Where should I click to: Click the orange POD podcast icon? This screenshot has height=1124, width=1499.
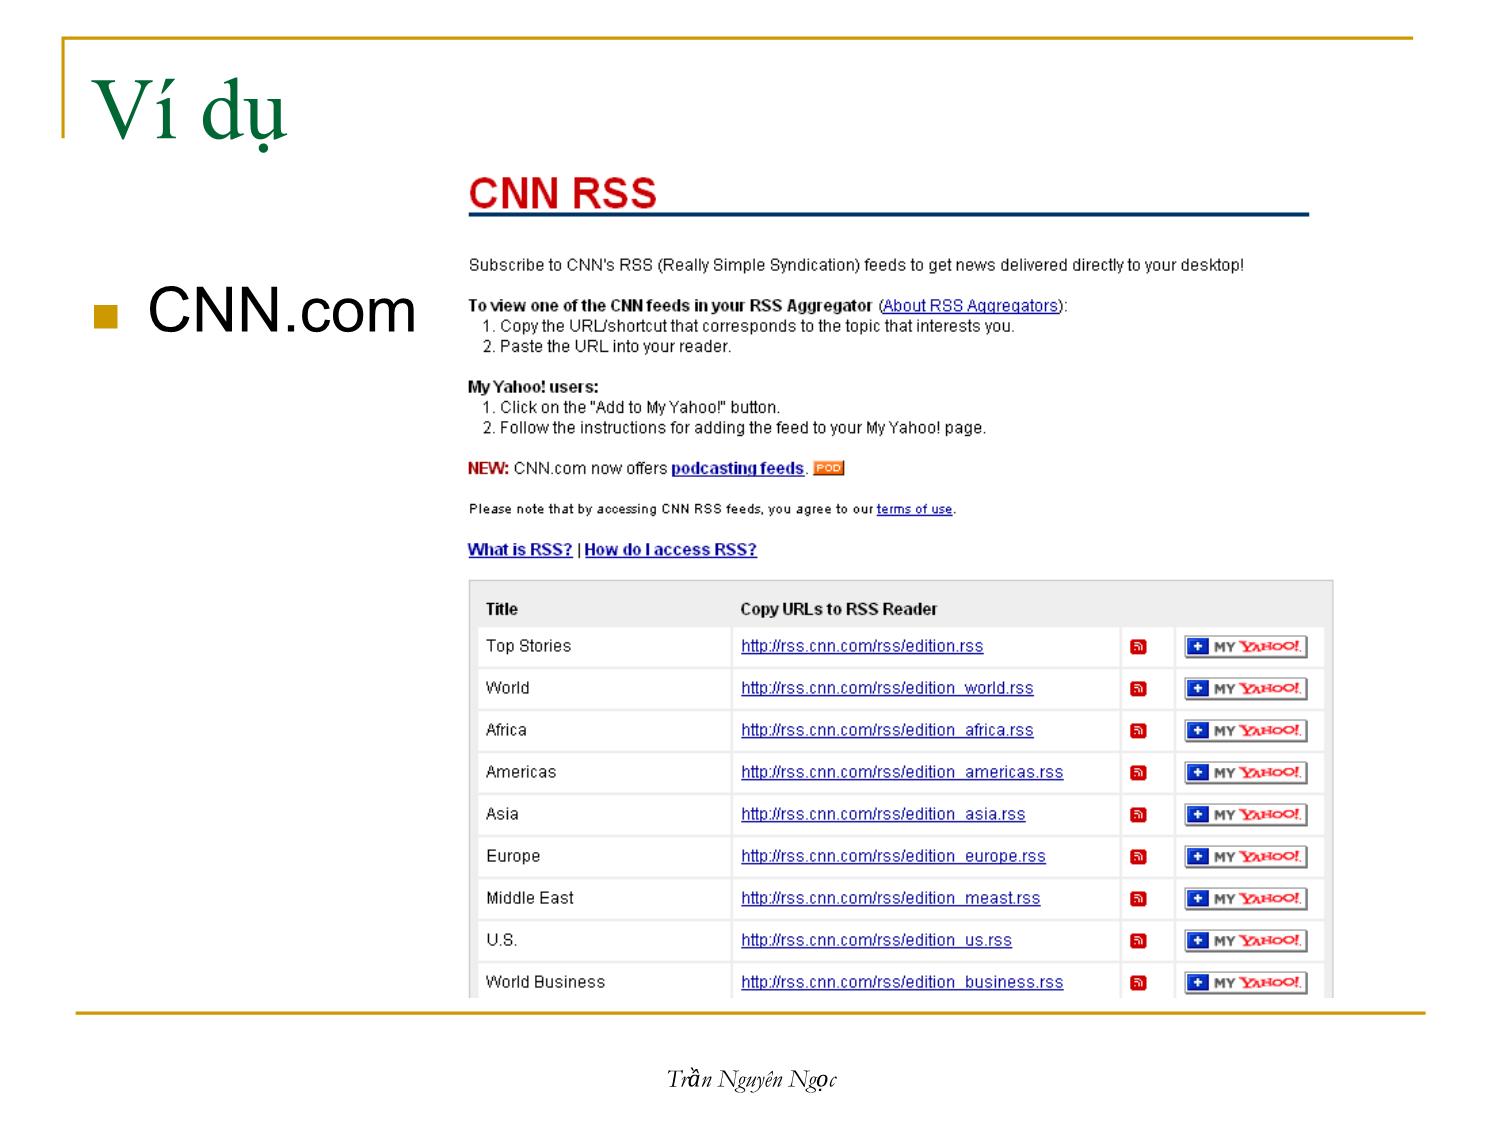829,468
